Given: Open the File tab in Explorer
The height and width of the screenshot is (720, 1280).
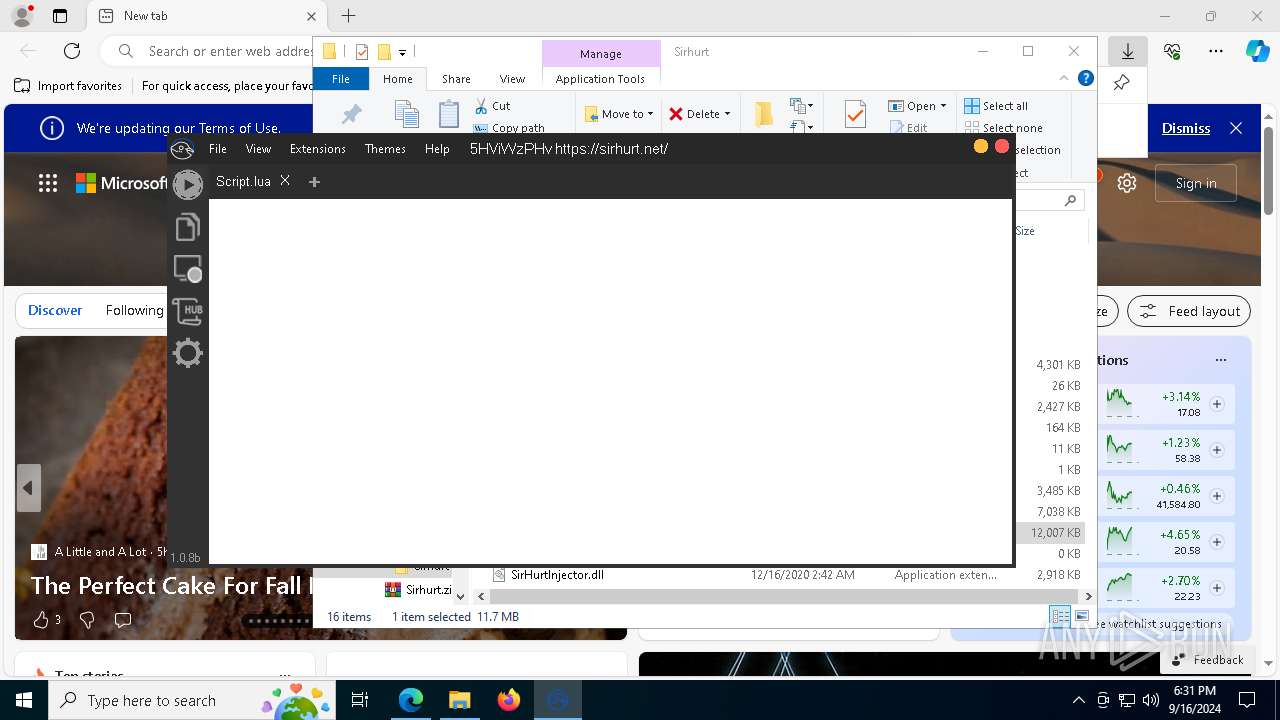Looking at the screenshot, I should (341, 79).
